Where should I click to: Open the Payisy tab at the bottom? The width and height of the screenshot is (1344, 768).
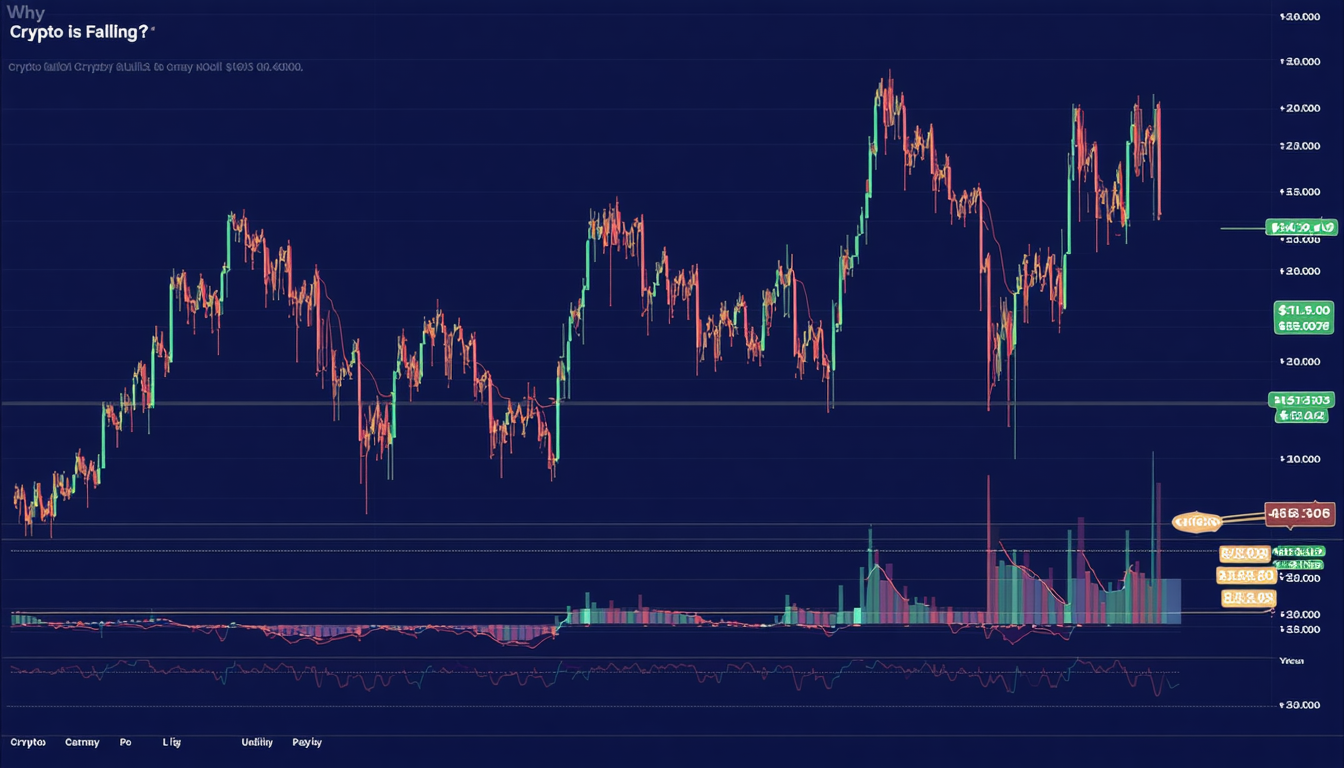pos(307,743)
